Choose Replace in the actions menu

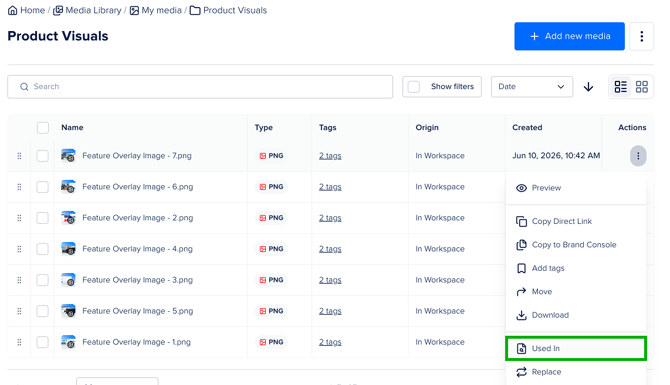[x=576, y=372]
